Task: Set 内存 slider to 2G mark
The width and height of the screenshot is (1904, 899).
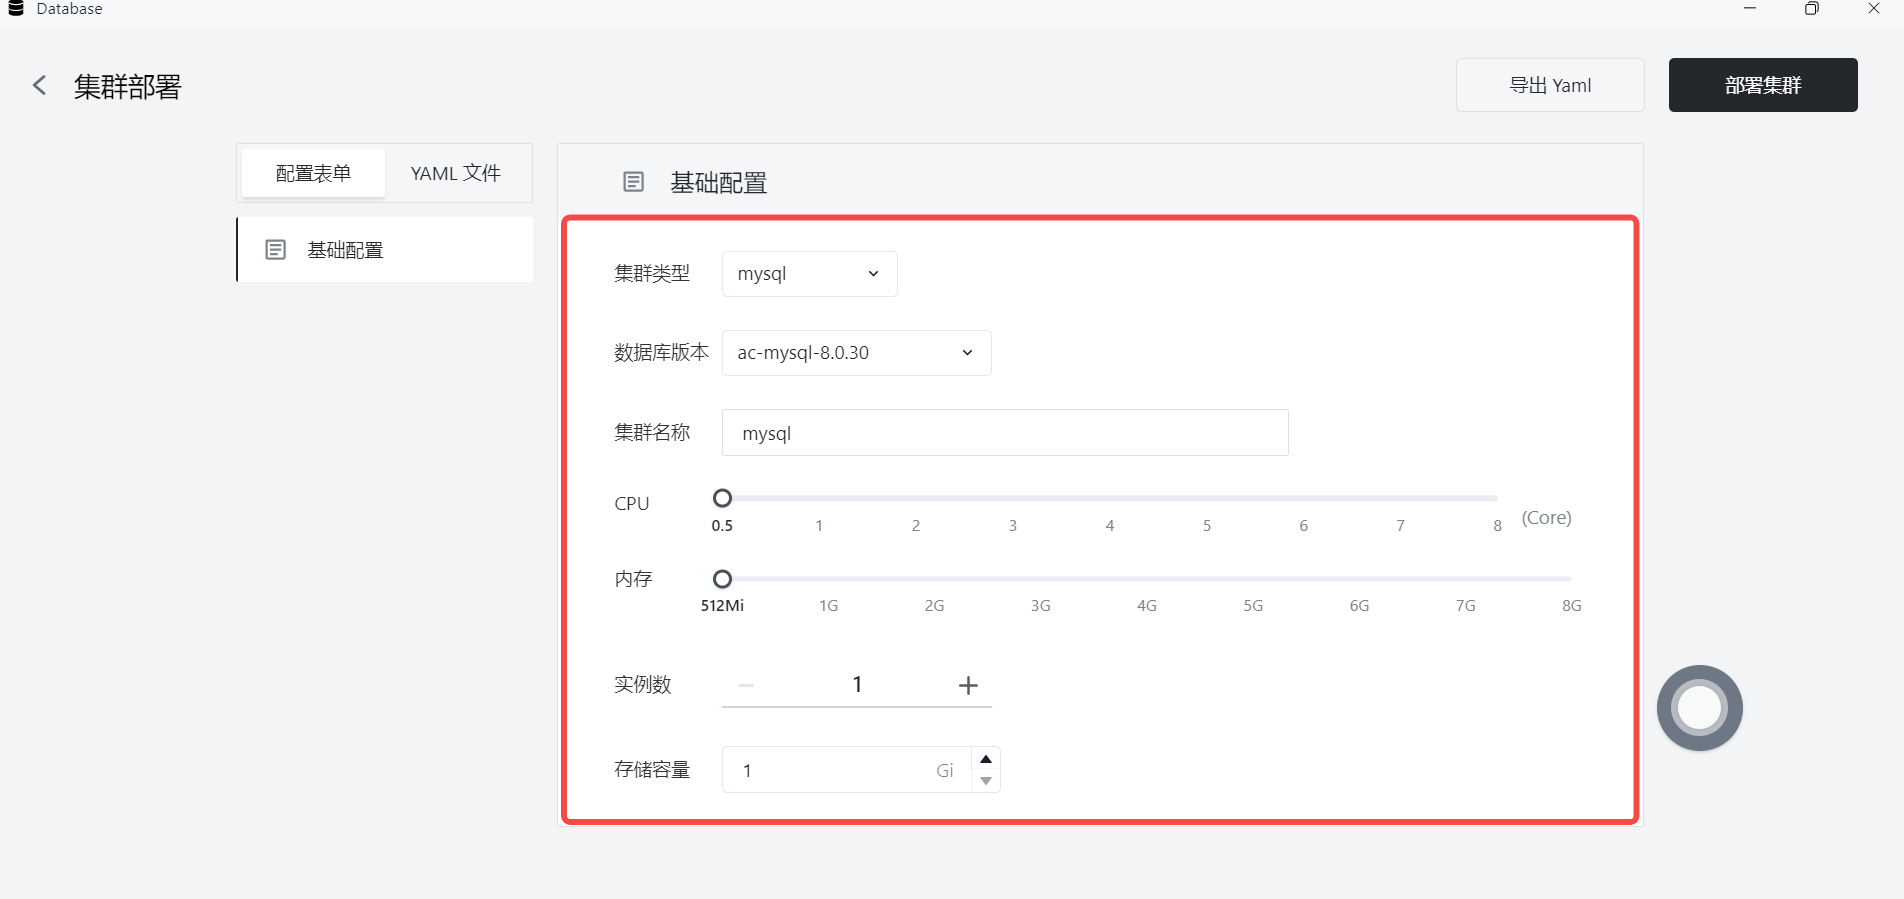Action: pyautogui.click(x=934, y=579)
